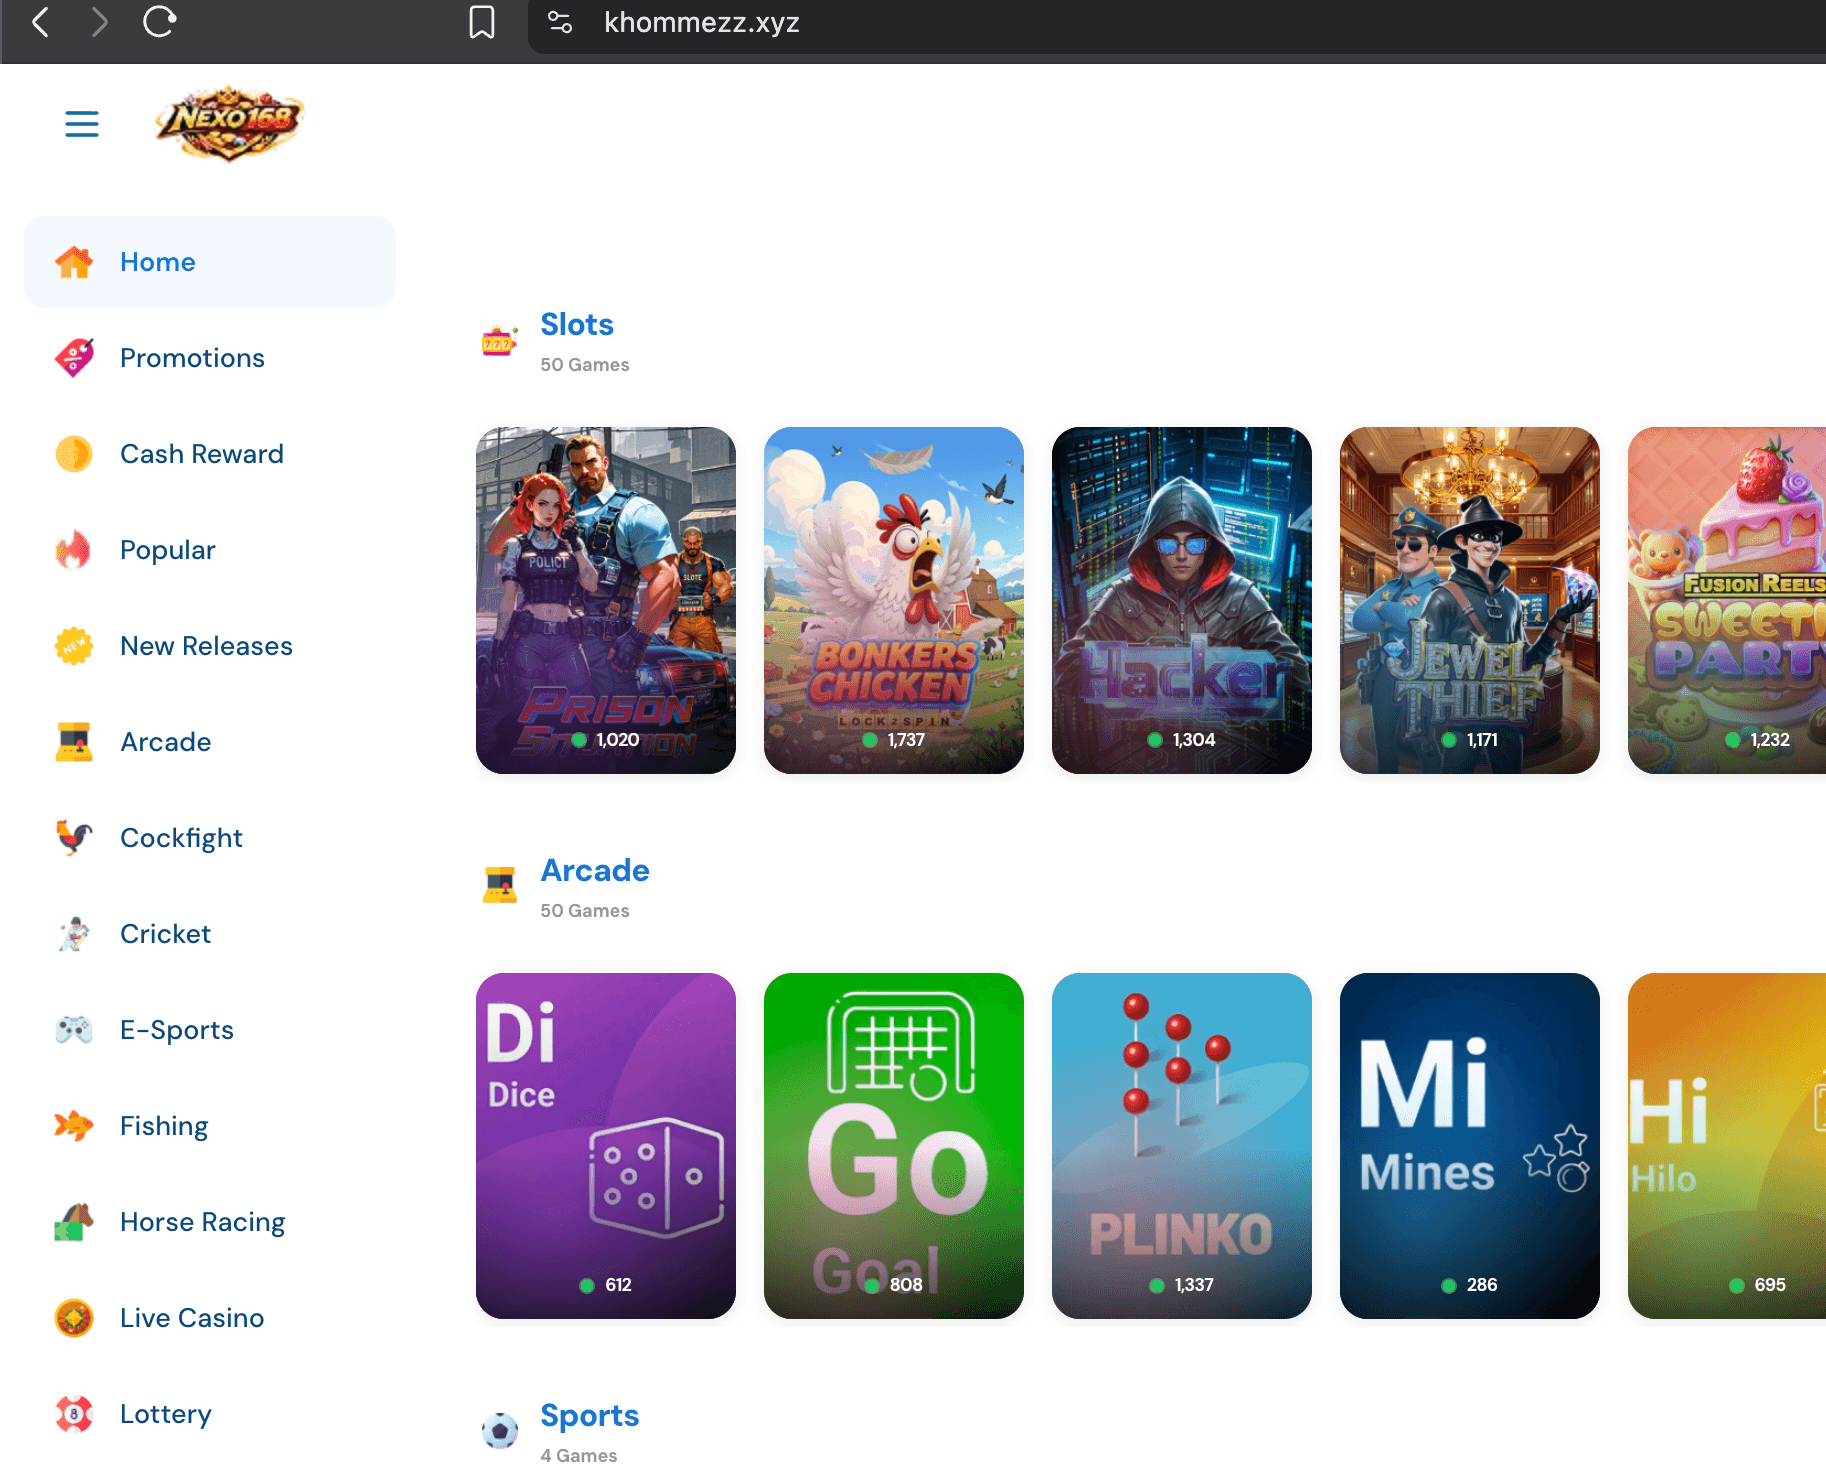
Task: Open Arcade from the sidebar menu
Action: click(x=210, y=742)
